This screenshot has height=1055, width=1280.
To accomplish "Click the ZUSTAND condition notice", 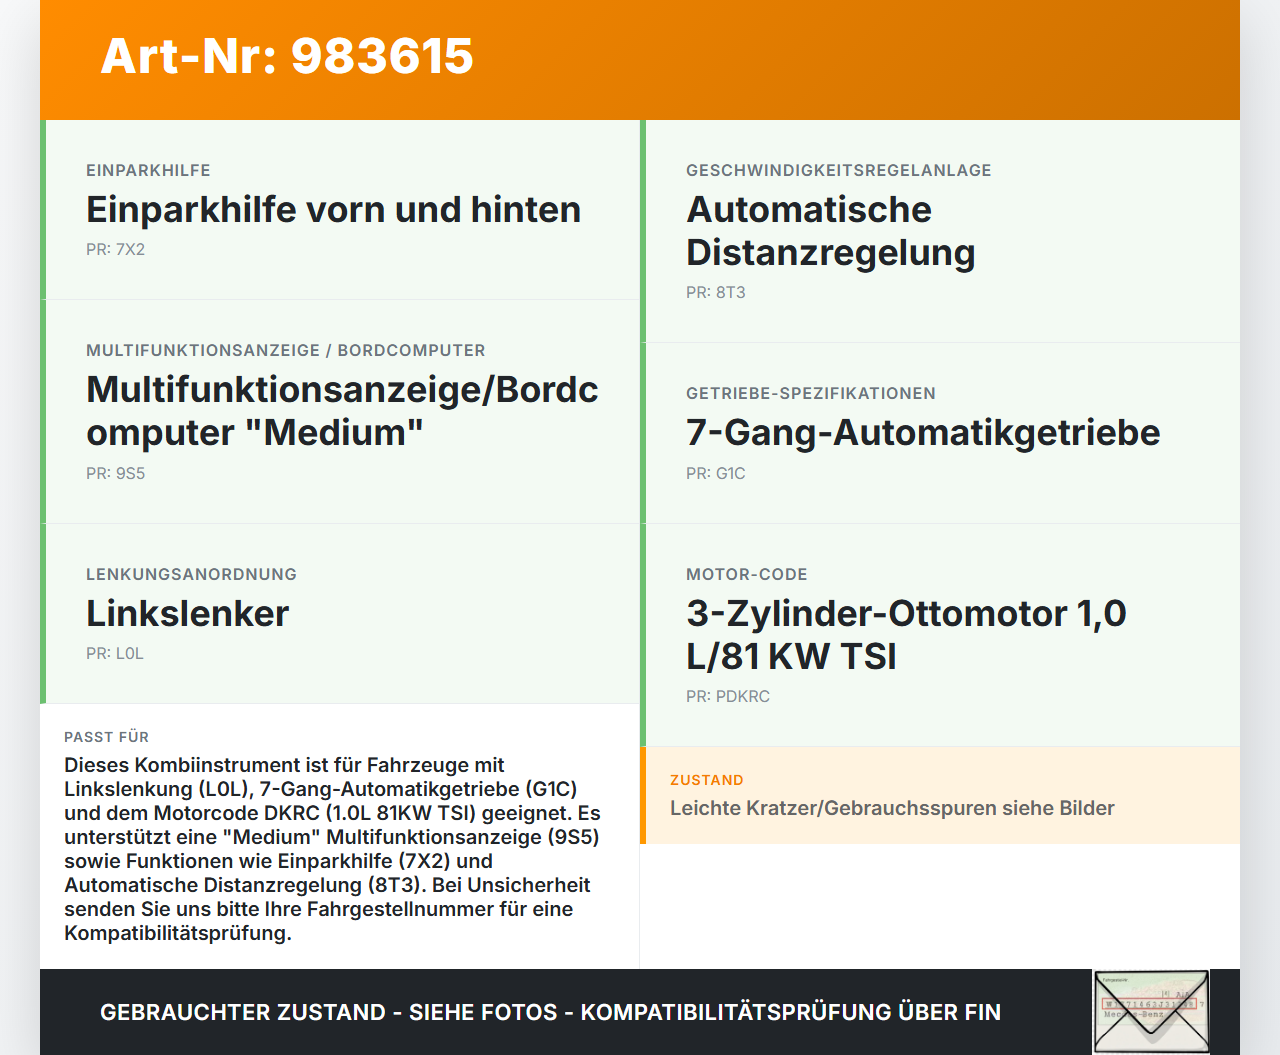I will pyautogui.click(x=707, y=780).
